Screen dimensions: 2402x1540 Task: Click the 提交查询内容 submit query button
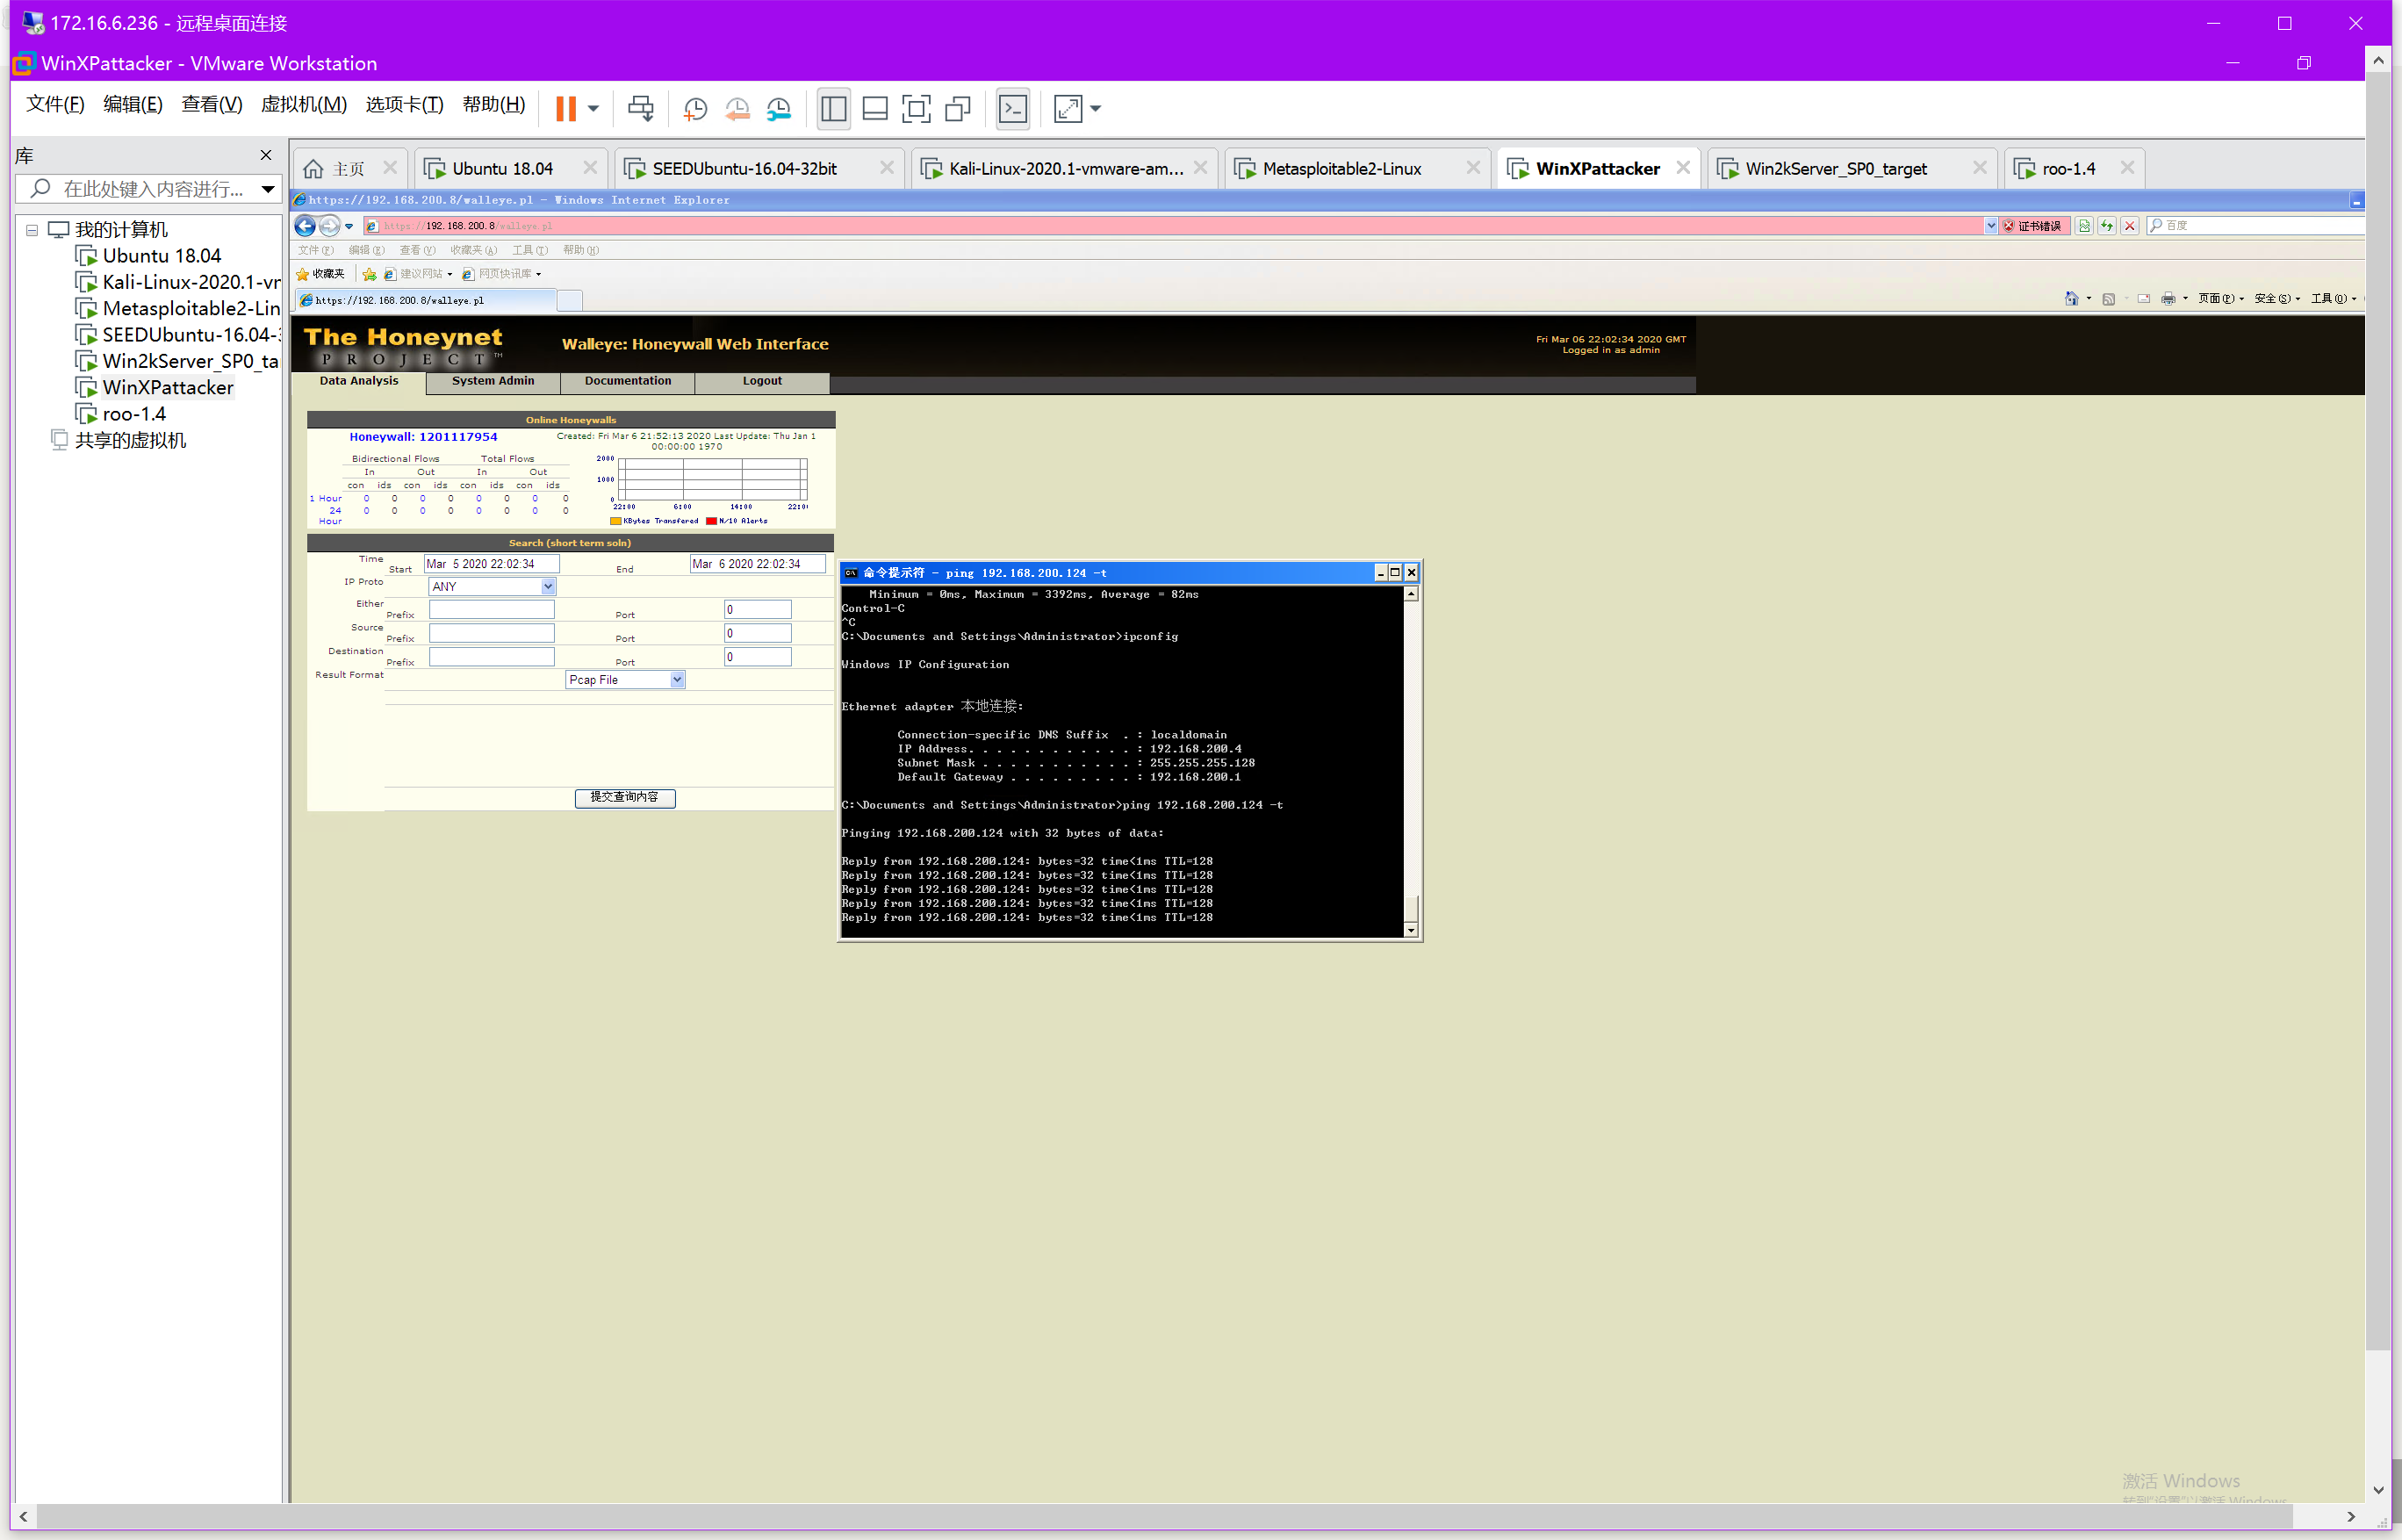point(625,797)
